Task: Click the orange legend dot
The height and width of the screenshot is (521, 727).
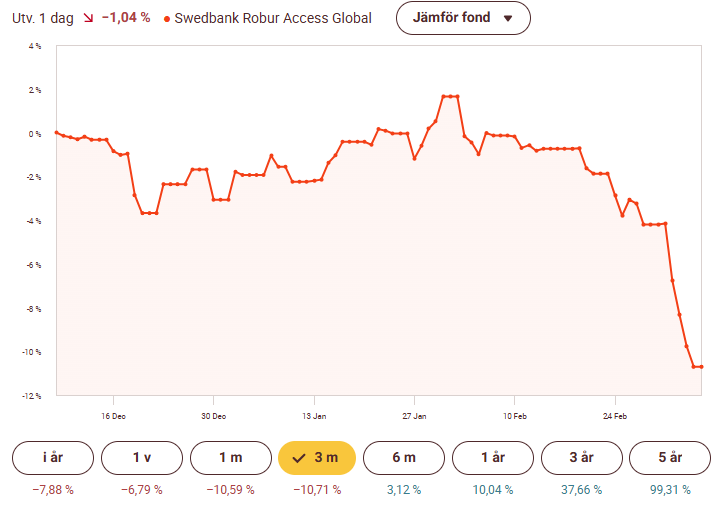Action: (x=166, y=19)
